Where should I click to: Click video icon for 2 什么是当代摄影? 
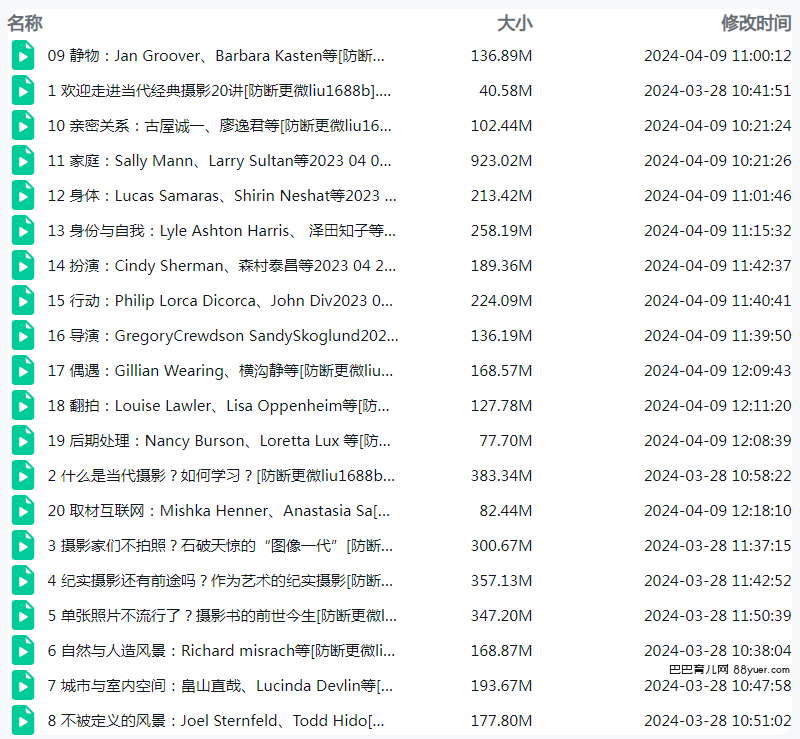pyautogui.click(x=23, y=476)
